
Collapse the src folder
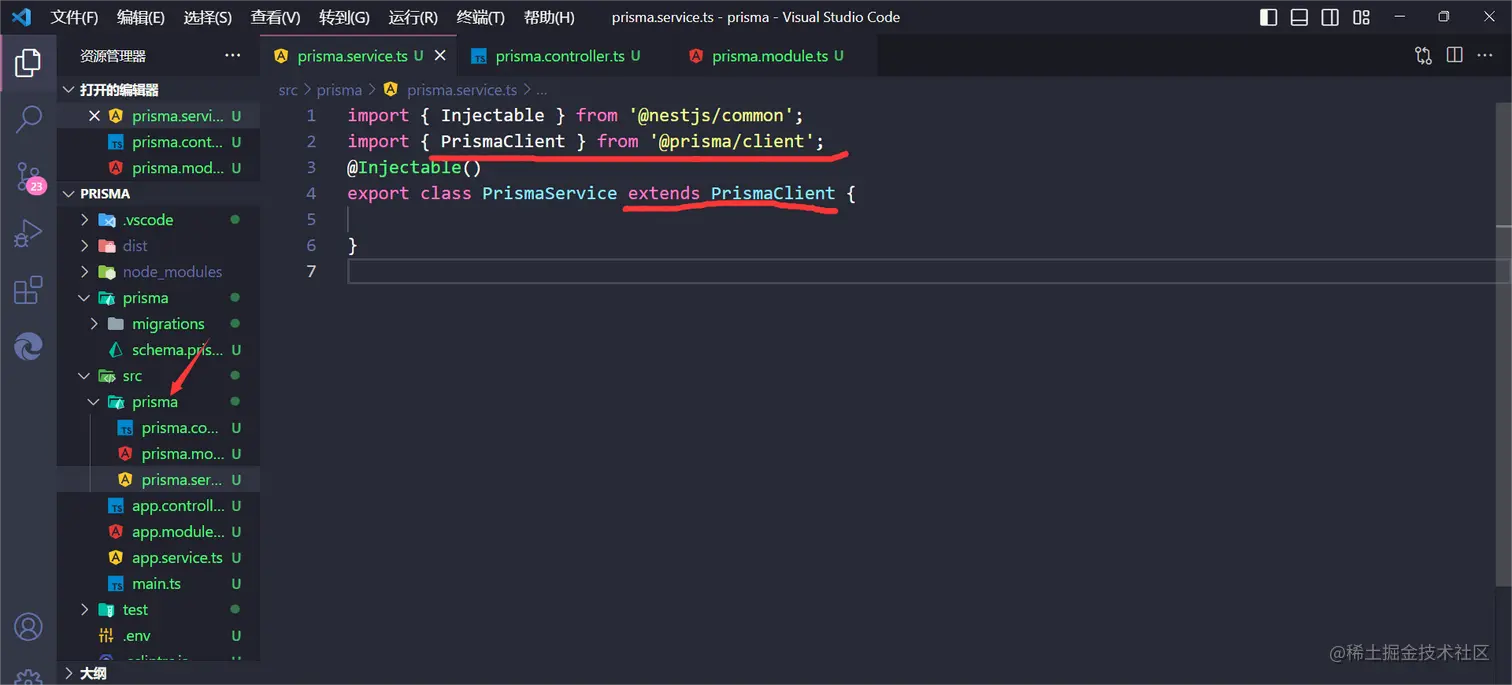pos(158,376)
